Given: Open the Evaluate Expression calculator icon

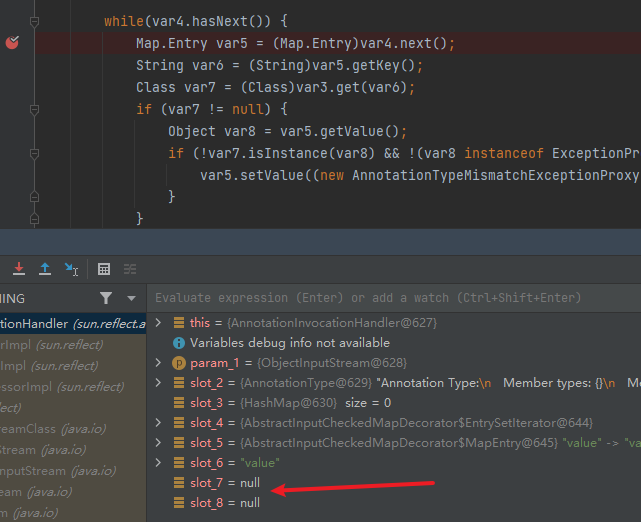Looking at the screenshot, I should pos(104,269).
